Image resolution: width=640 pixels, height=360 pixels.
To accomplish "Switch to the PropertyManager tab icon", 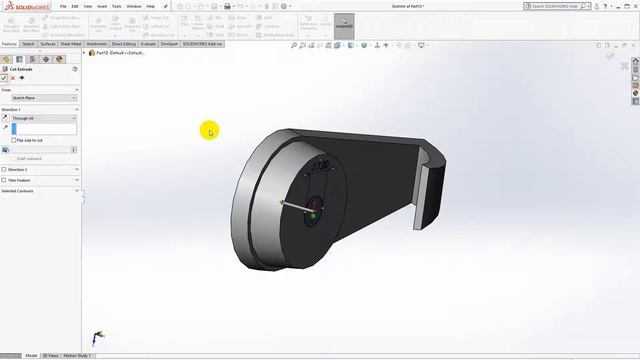I will [19, 60].
